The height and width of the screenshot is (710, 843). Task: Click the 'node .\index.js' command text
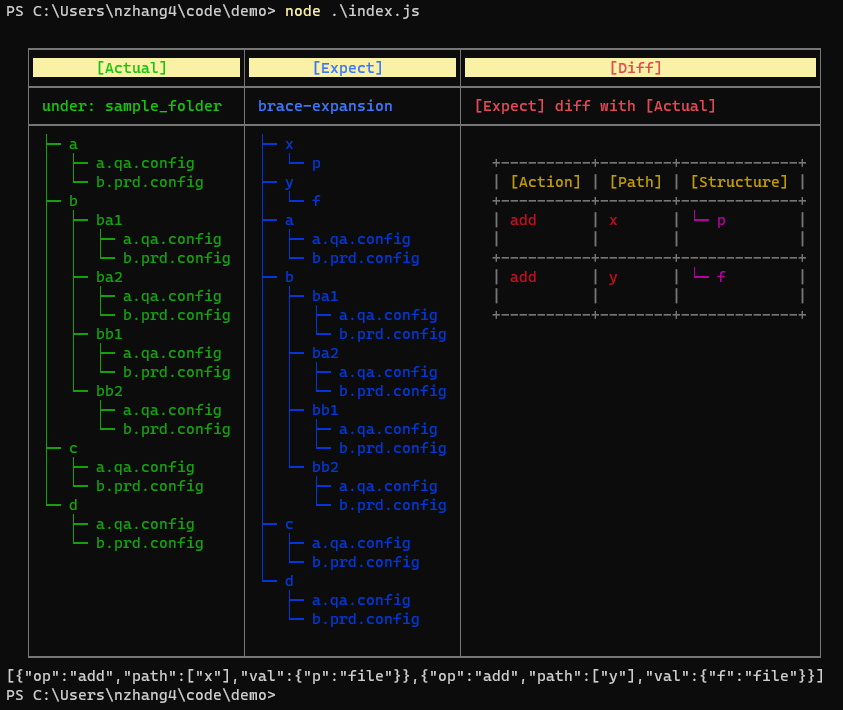click(352, 11)
